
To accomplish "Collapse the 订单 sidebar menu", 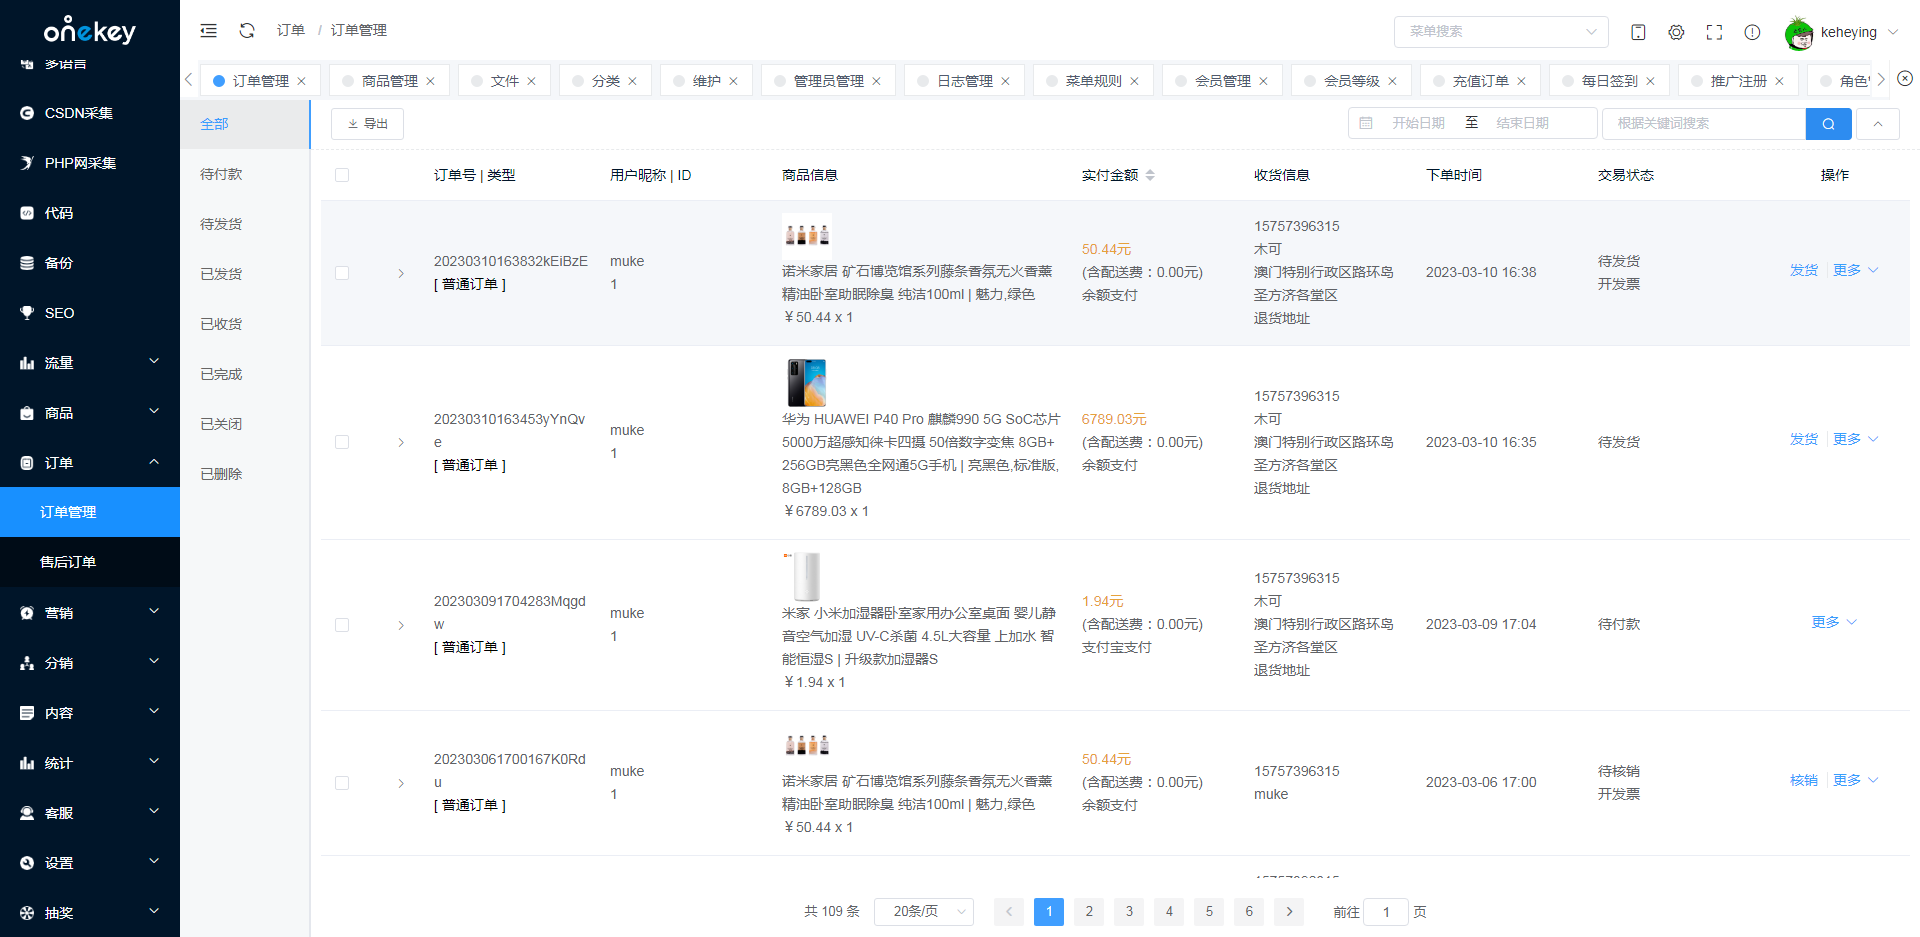I will point(90,463).
